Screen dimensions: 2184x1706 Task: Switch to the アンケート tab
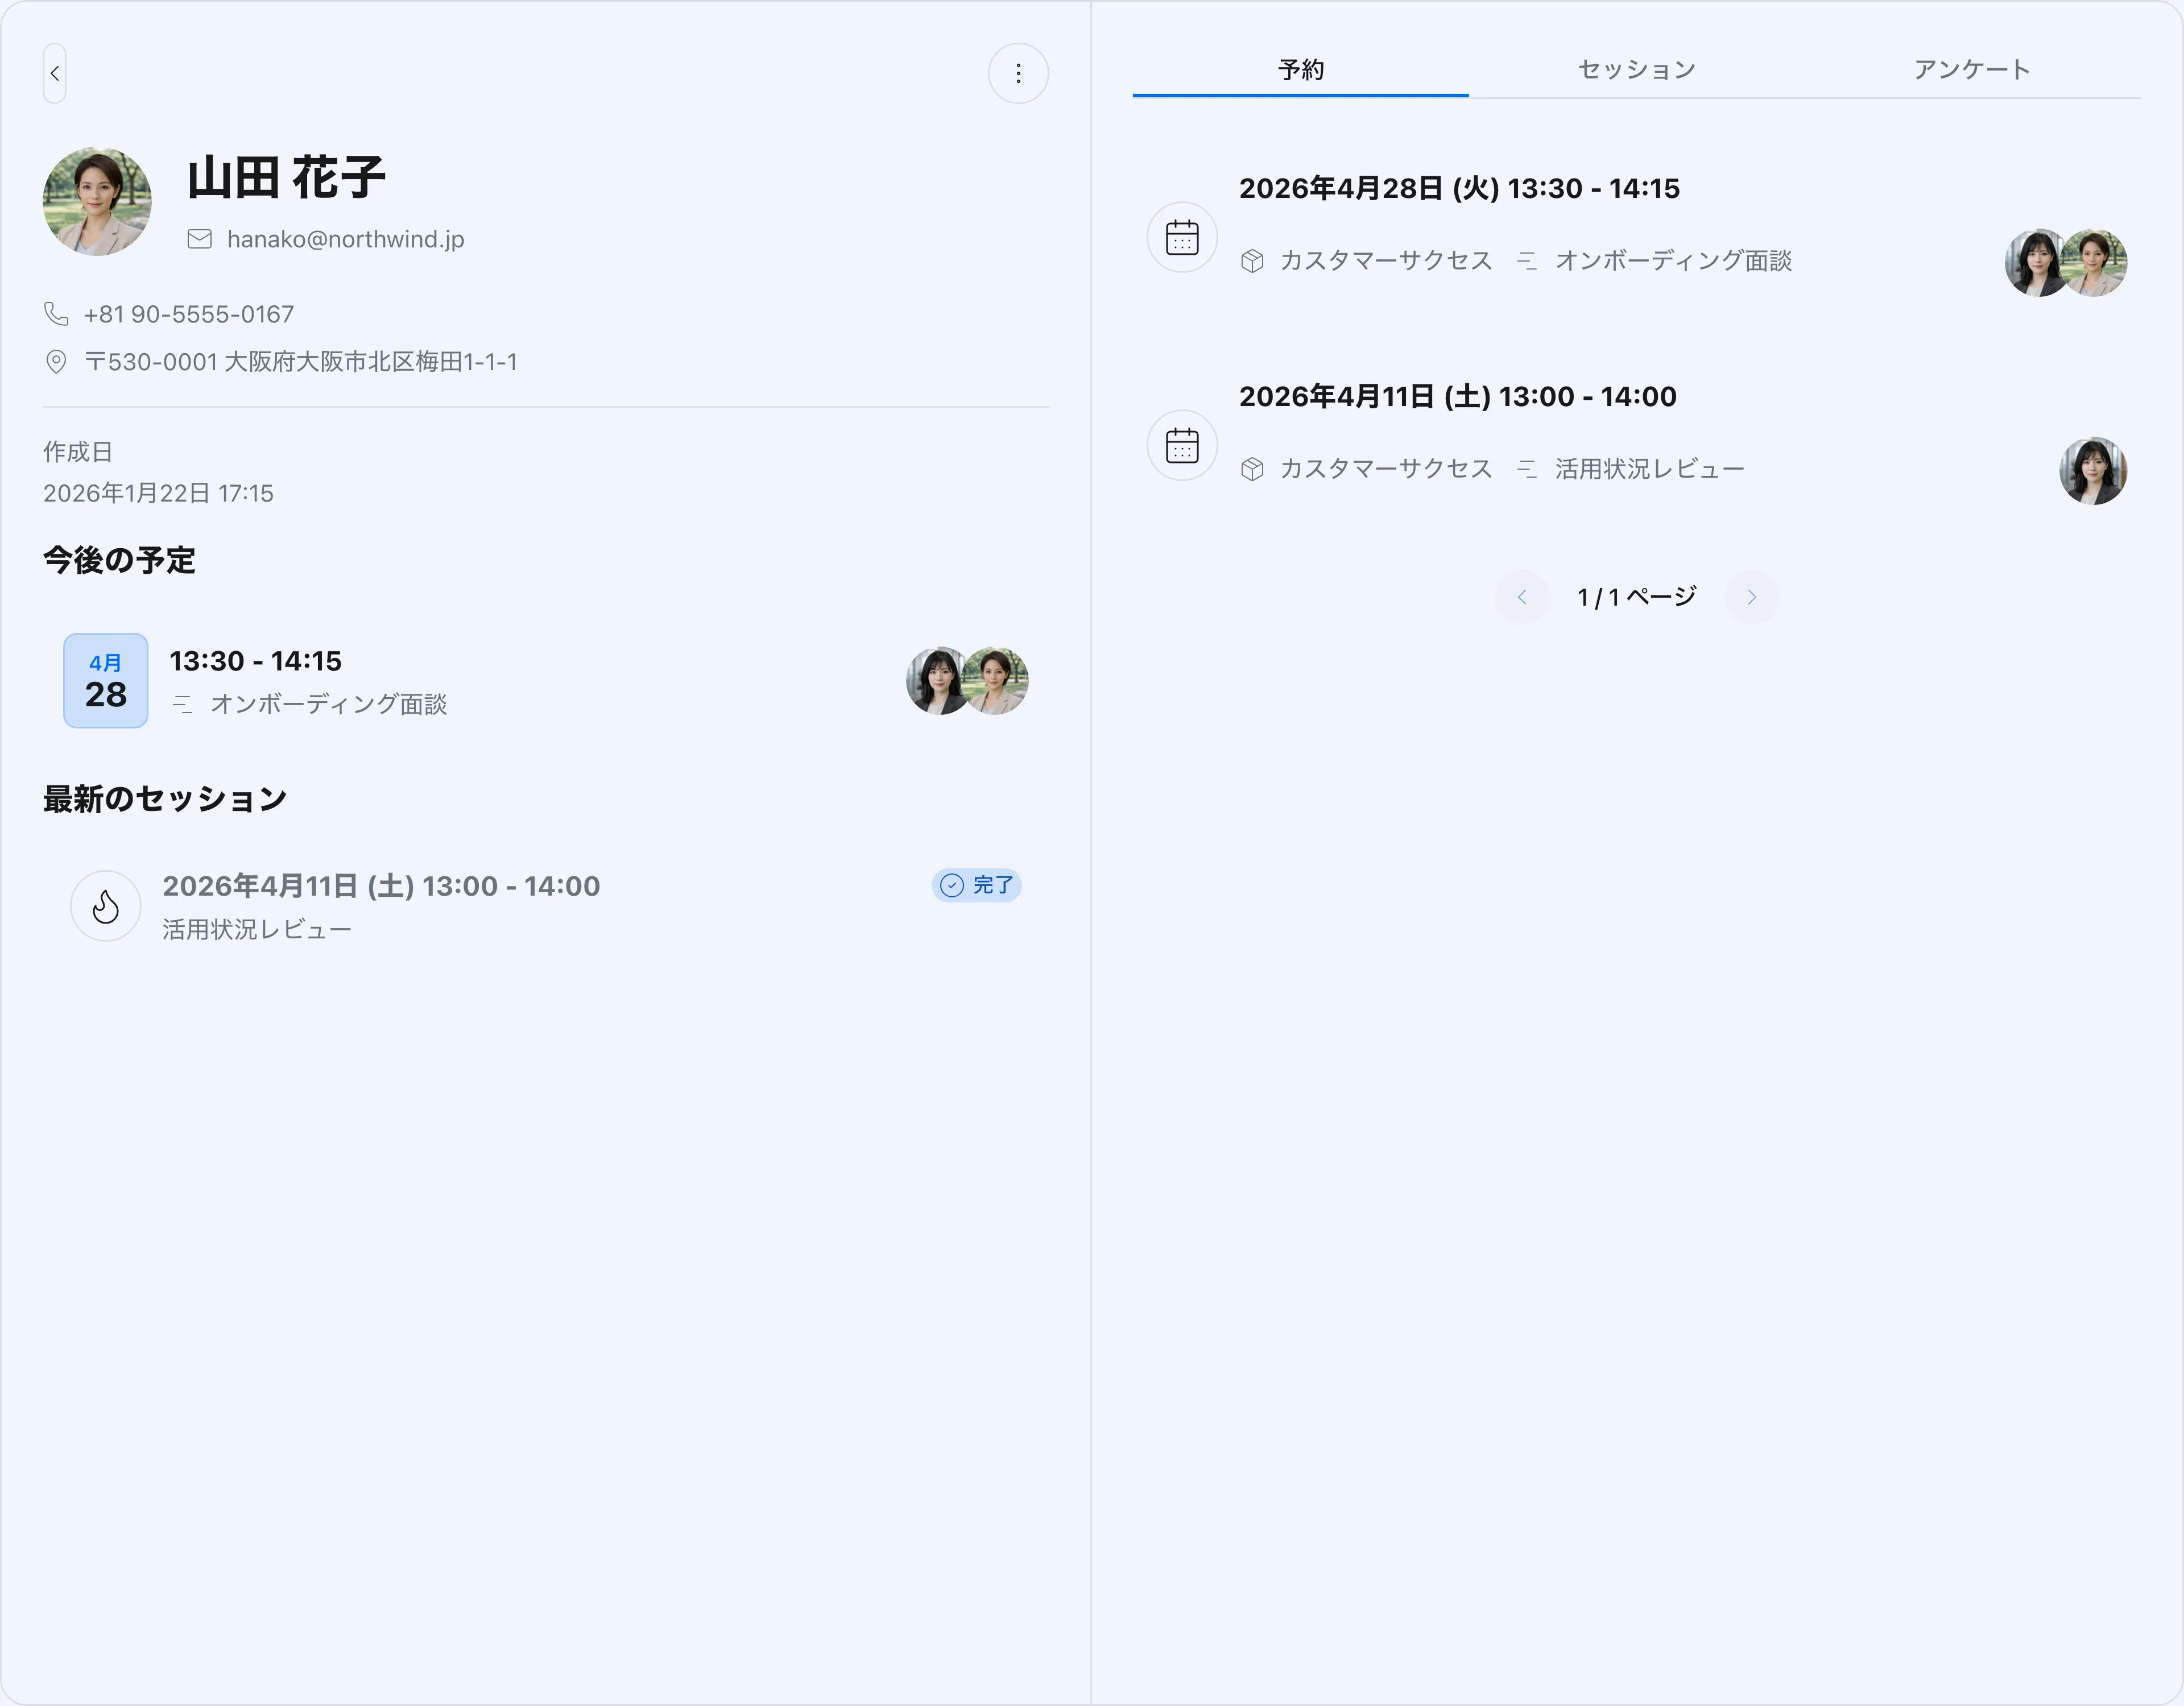click(1972, 70)
